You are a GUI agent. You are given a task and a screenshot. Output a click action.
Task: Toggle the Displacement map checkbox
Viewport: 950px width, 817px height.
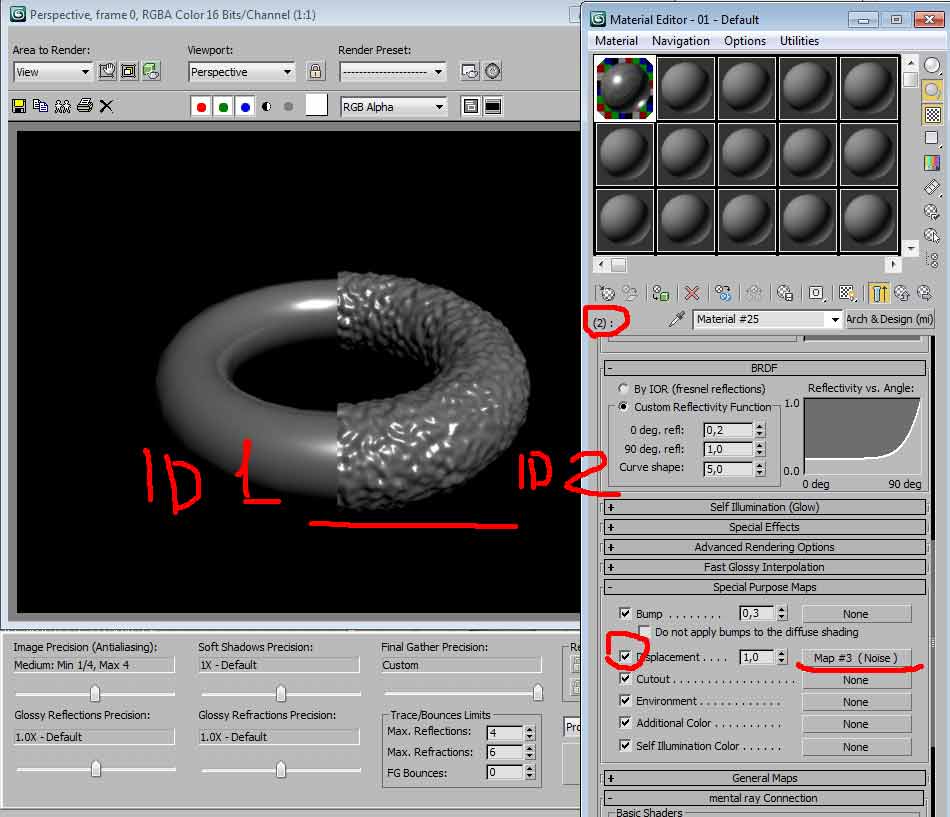click(x=625, y=656)
